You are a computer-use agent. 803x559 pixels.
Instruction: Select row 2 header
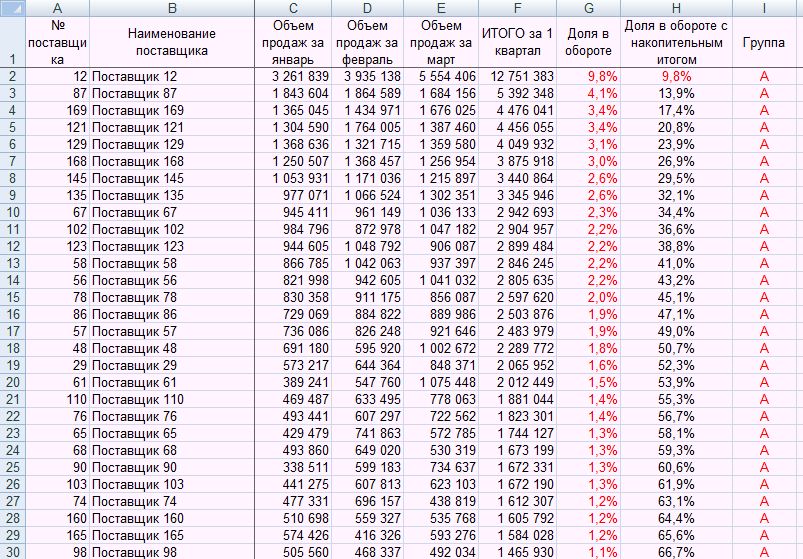[x=12, y=76]
